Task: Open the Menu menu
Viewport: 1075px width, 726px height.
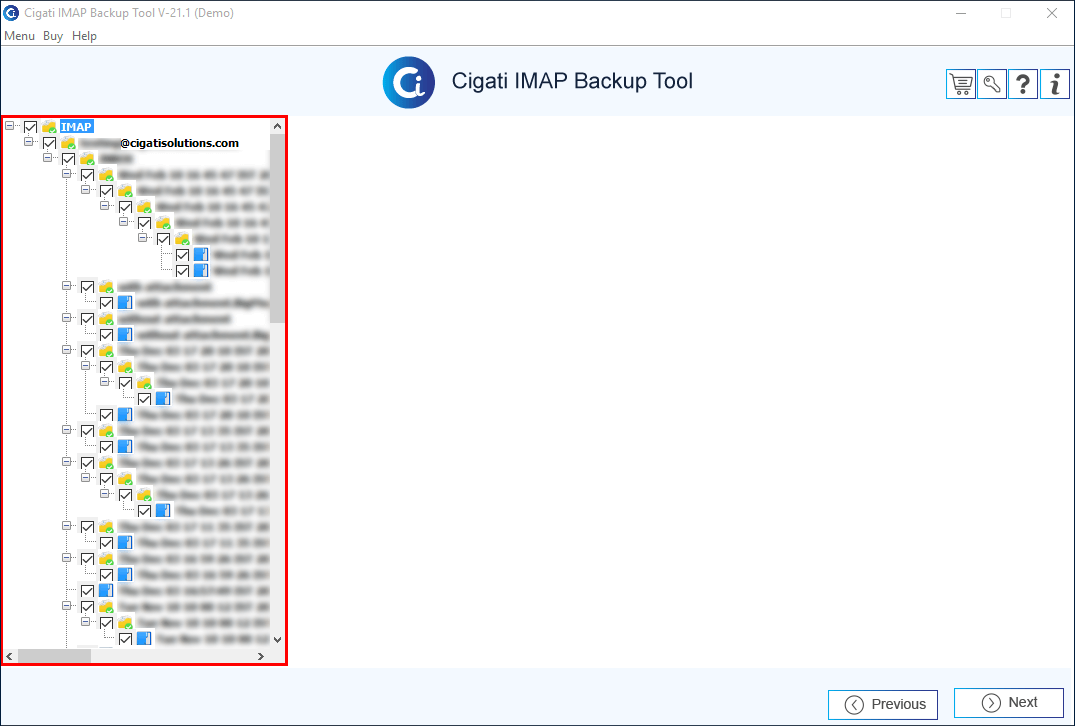Action: pyautogui.click(x=19, y=36)
